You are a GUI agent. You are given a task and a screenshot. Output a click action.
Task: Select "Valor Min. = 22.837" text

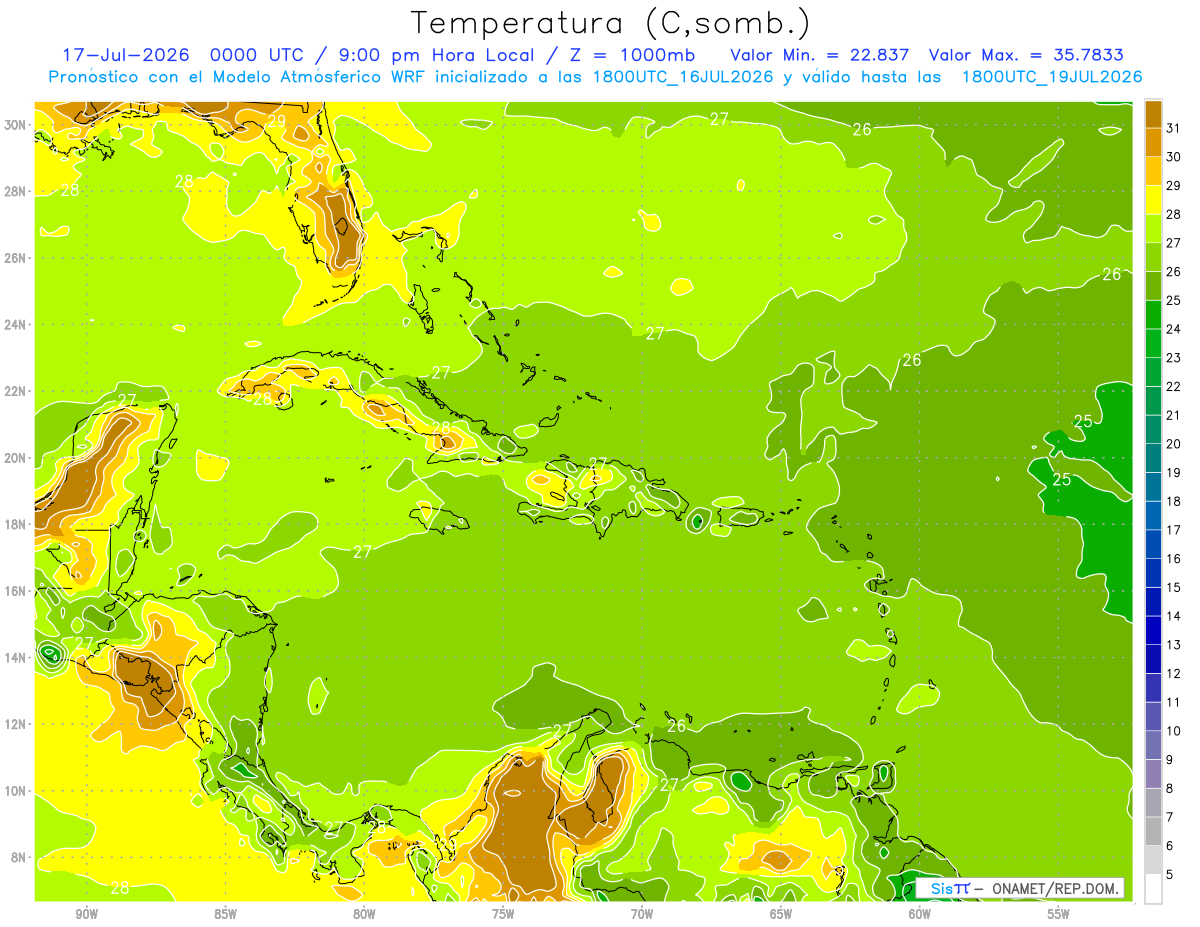pos(819,54)
